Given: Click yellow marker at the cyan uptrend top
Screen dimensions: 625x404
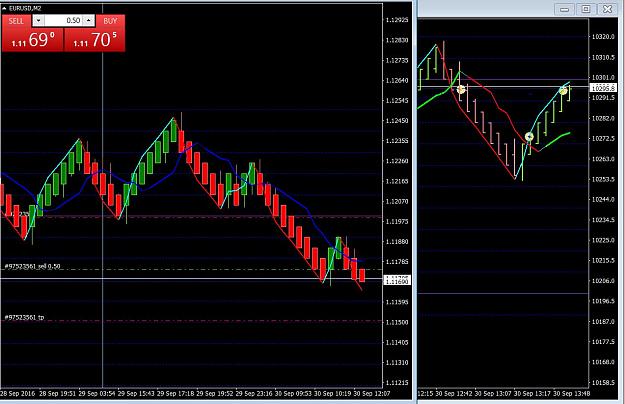Looking at the screenshot, I should pyautogui.click(x=563, y=91).
